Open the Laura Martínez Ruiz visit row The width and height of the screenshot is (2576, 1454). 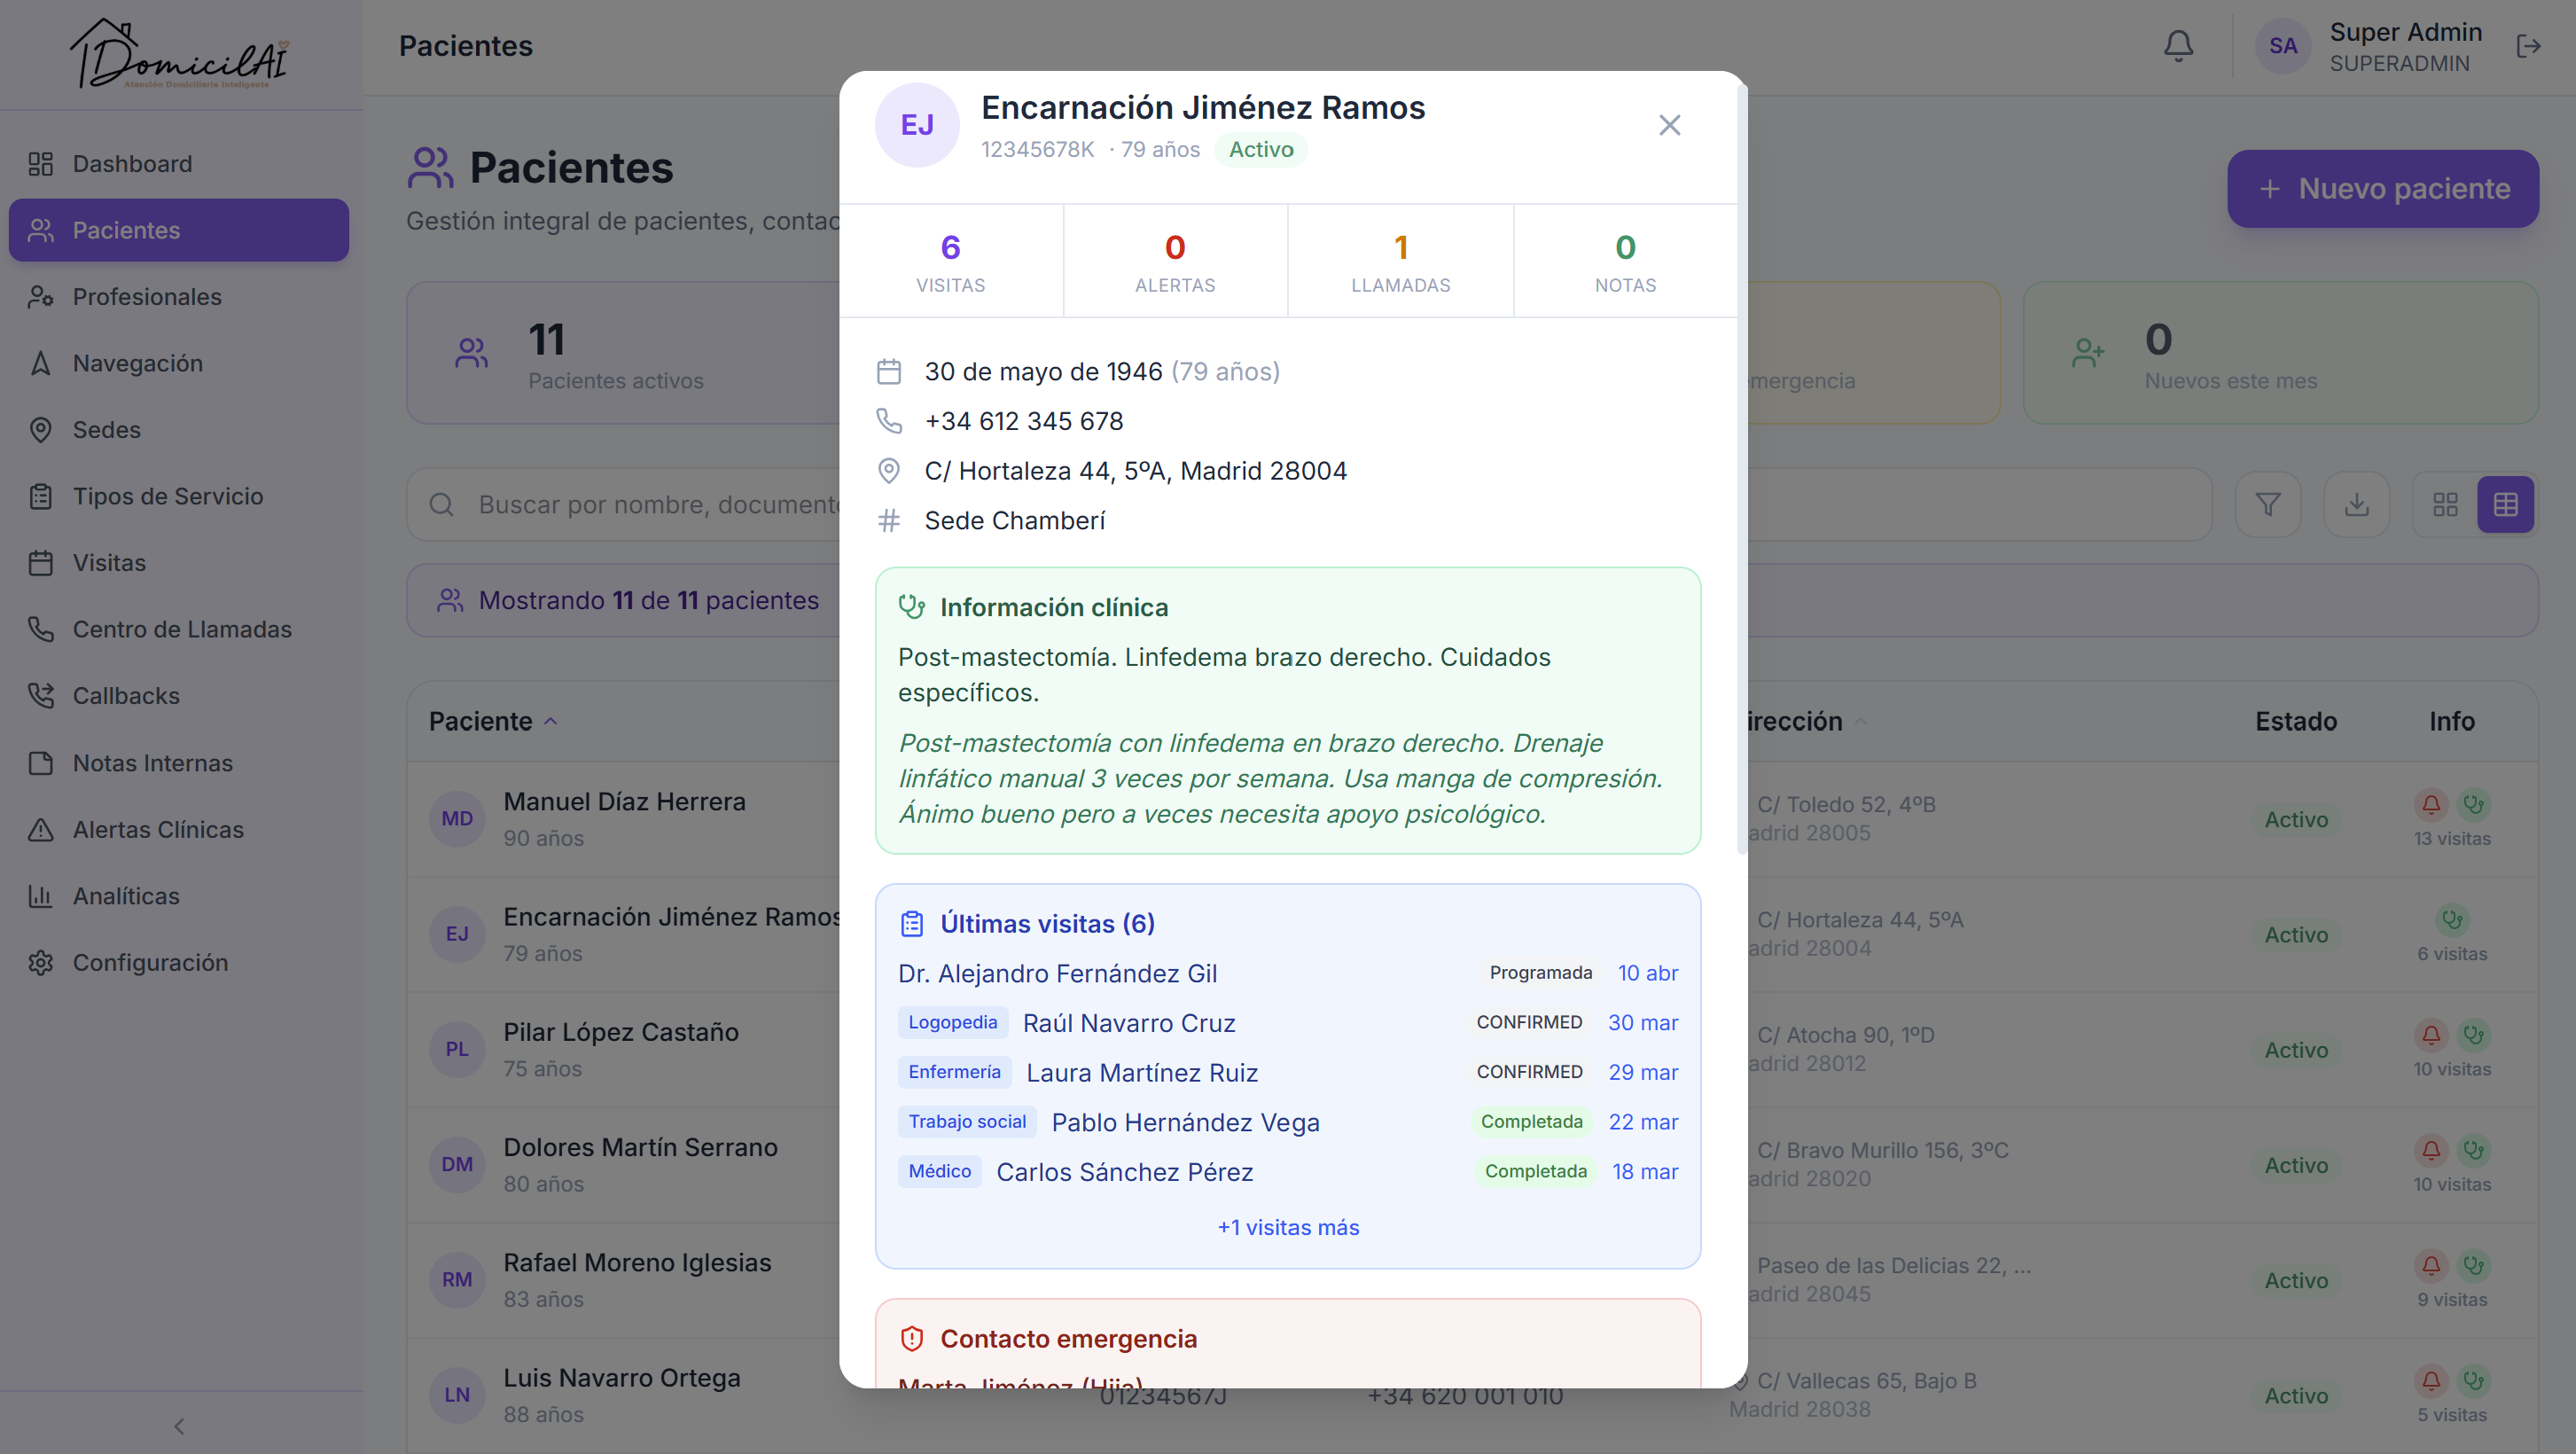(x=1288, y=1073)
